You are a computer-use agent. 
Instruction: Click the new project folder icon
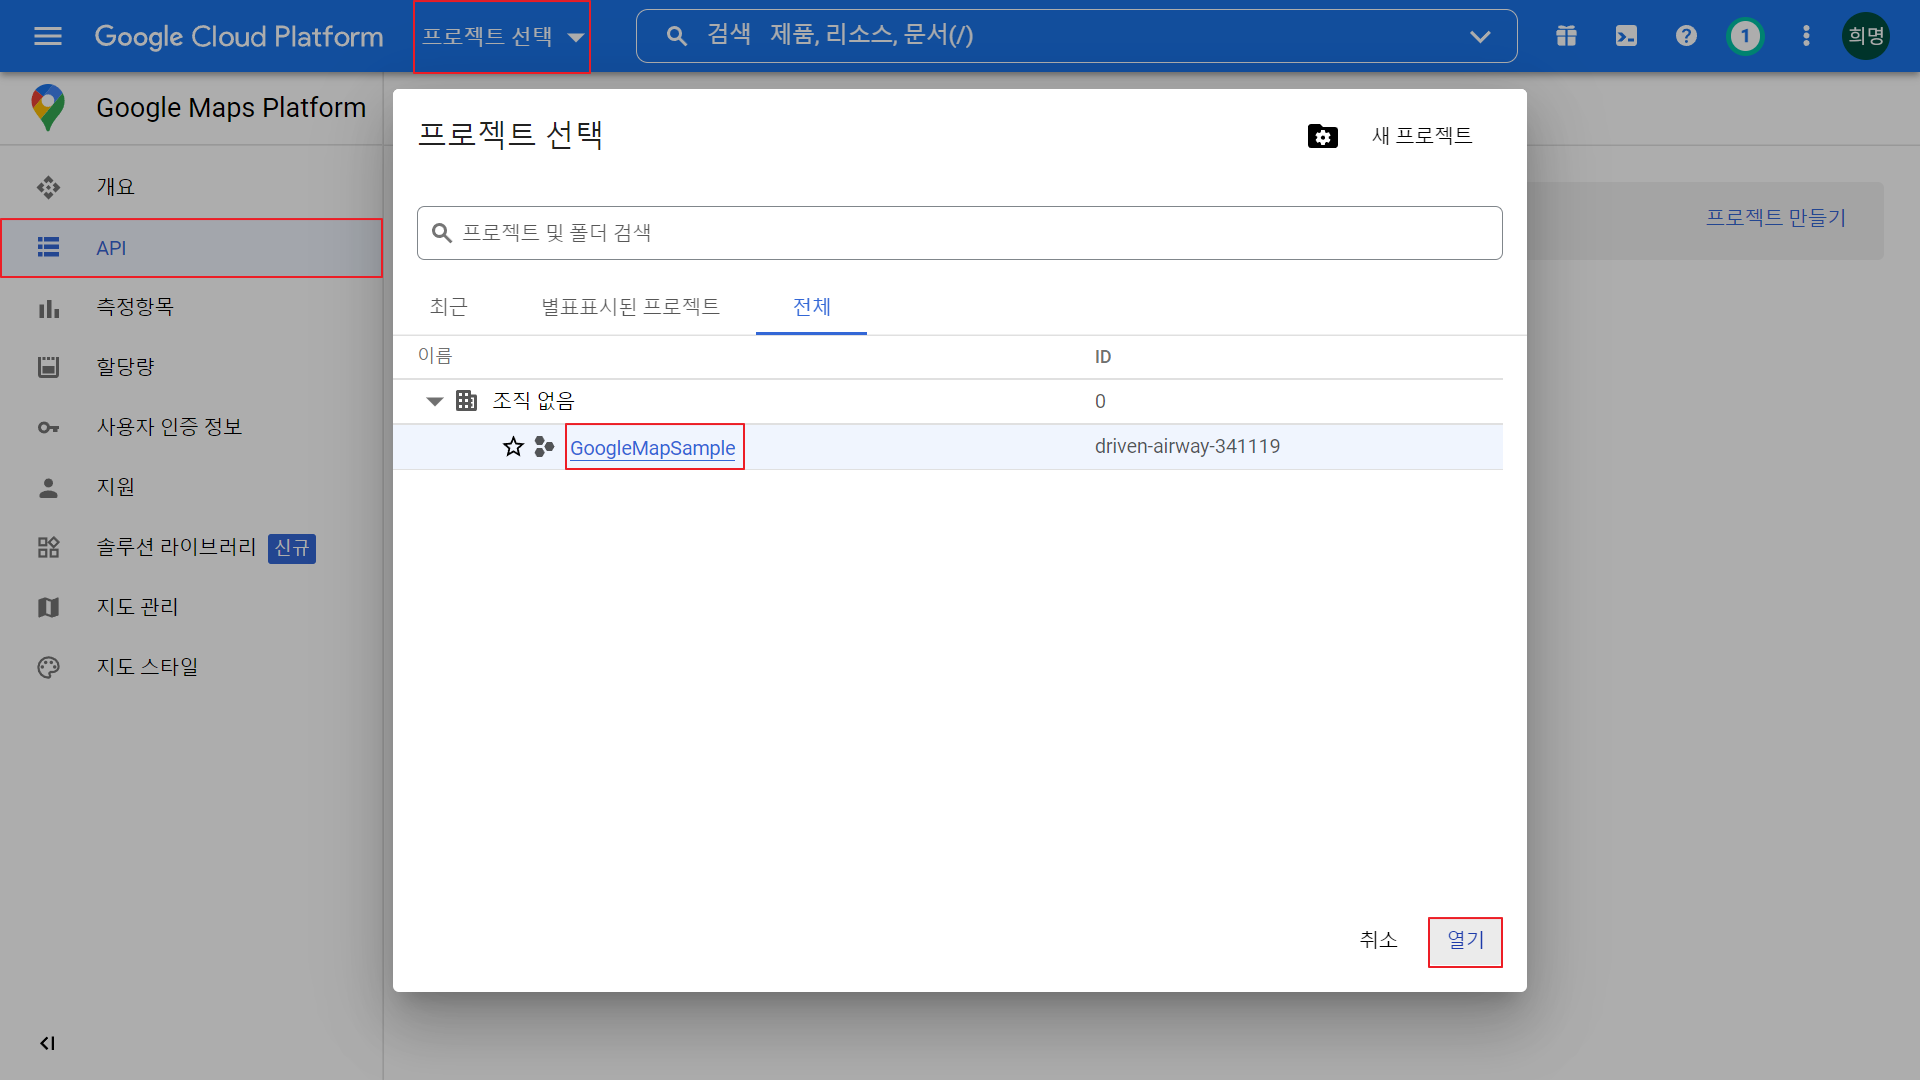coord(1322,136)
